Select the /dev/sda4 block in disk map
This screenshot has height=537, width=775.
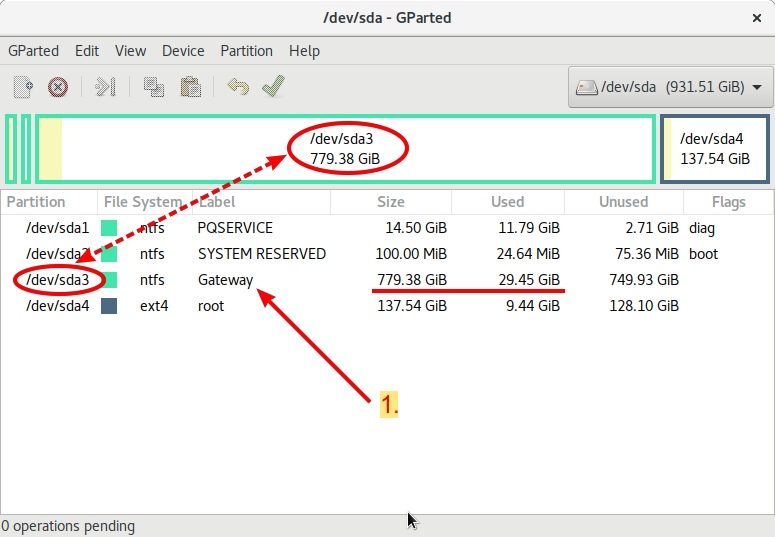click(714, 149)
